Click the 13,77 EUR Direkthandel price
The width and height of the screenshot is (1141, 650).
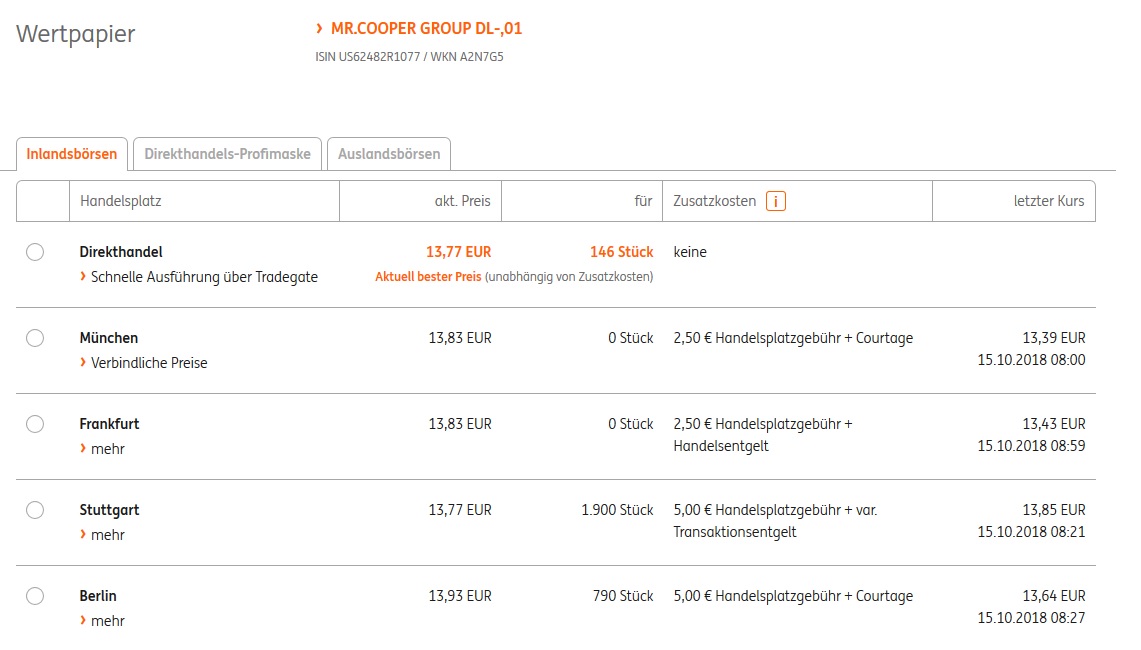point(459,252)
